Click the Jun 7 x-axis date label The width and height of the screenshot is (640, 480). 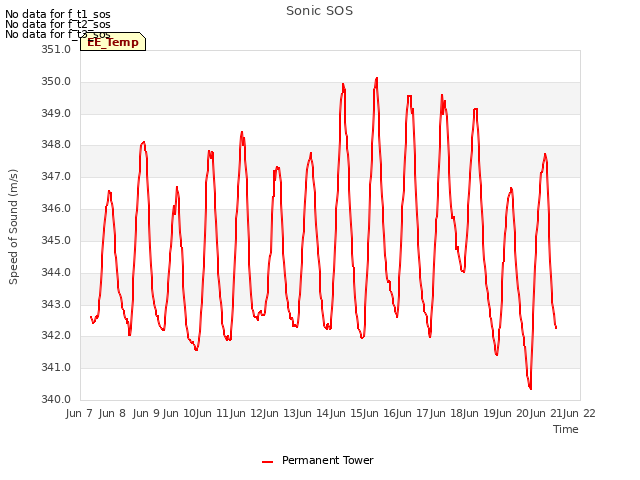pos(79,413)
